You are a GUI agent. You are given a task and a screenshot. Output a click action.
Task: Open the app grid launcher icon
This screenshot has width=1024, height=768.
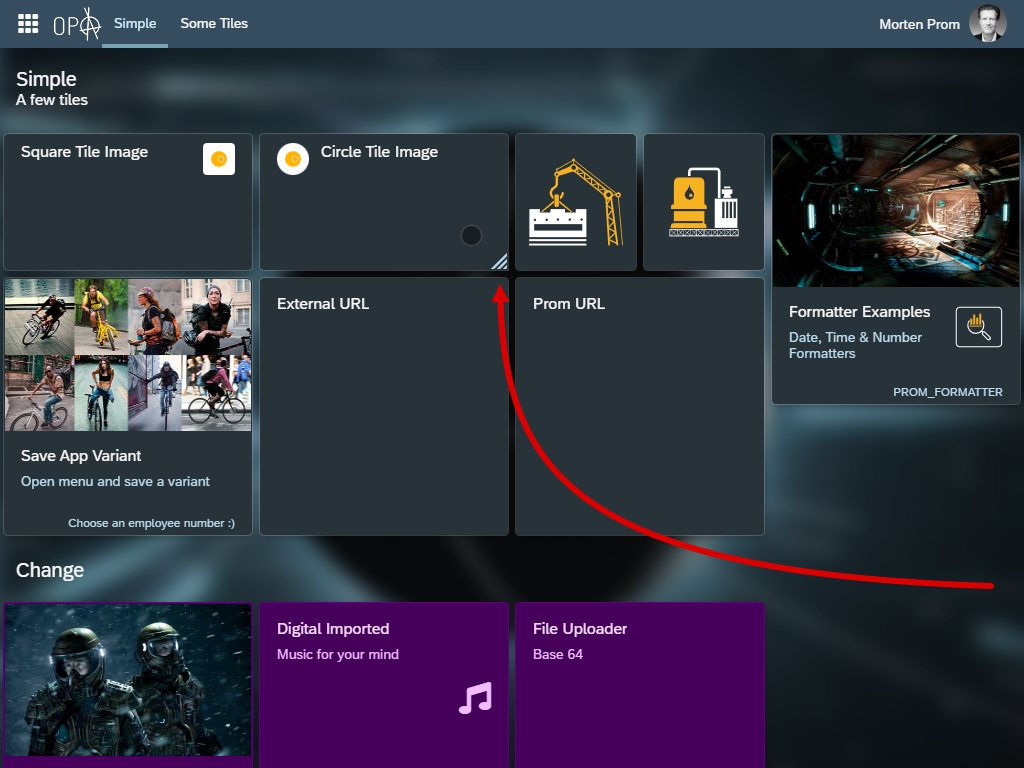point(28,24)
